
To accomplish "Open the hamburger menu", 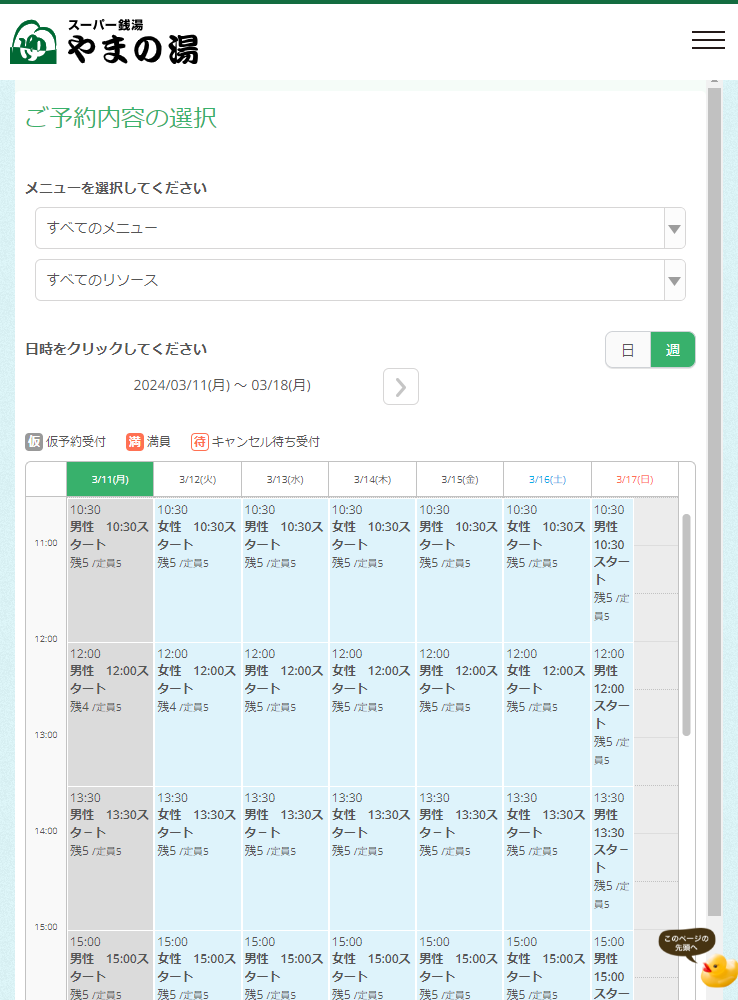I will tap(708, 40).
